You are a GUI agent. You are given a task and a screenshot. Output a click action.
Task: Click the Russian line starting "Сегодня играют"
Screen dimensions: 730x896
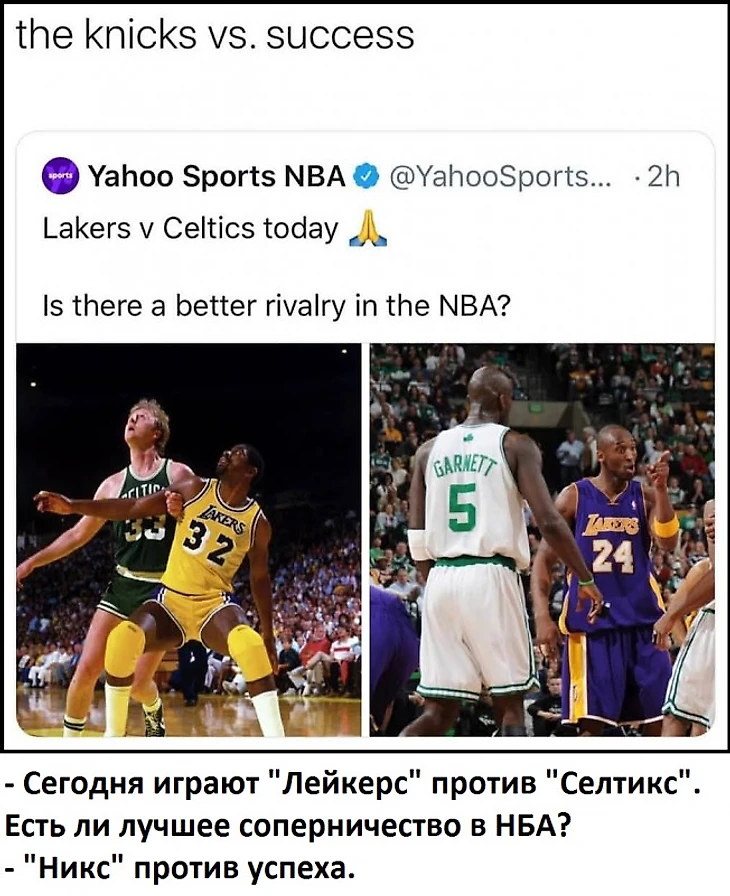[x=356, y=783]
